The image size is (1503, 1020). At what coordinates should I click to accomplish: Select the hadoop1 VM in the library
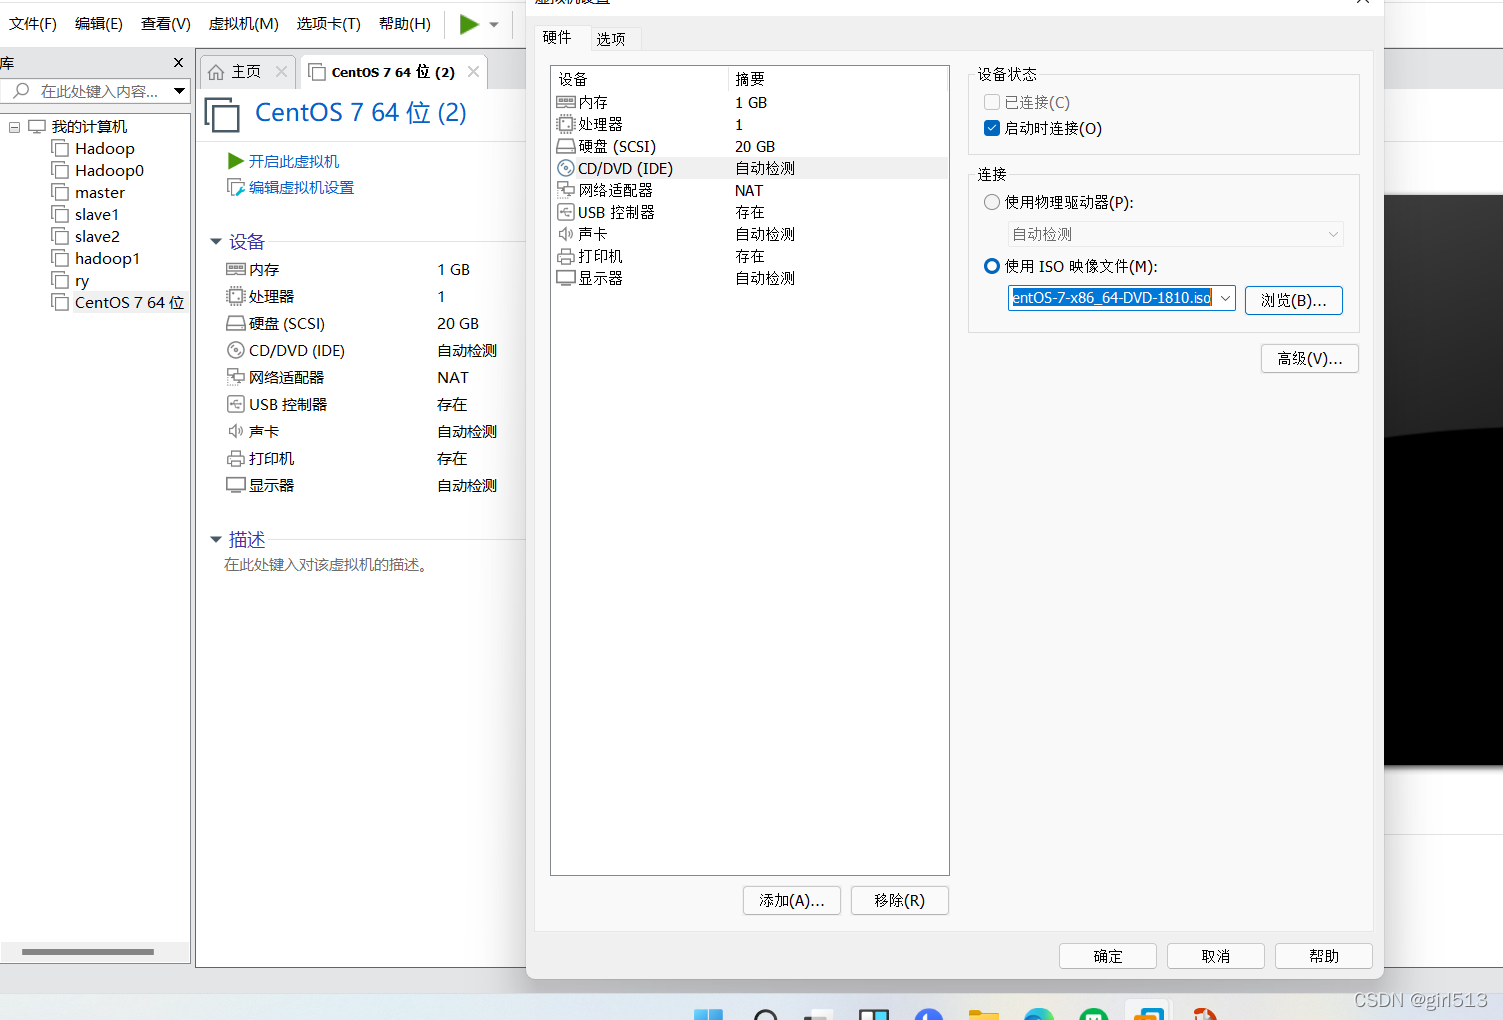click(x=107, y=259)
